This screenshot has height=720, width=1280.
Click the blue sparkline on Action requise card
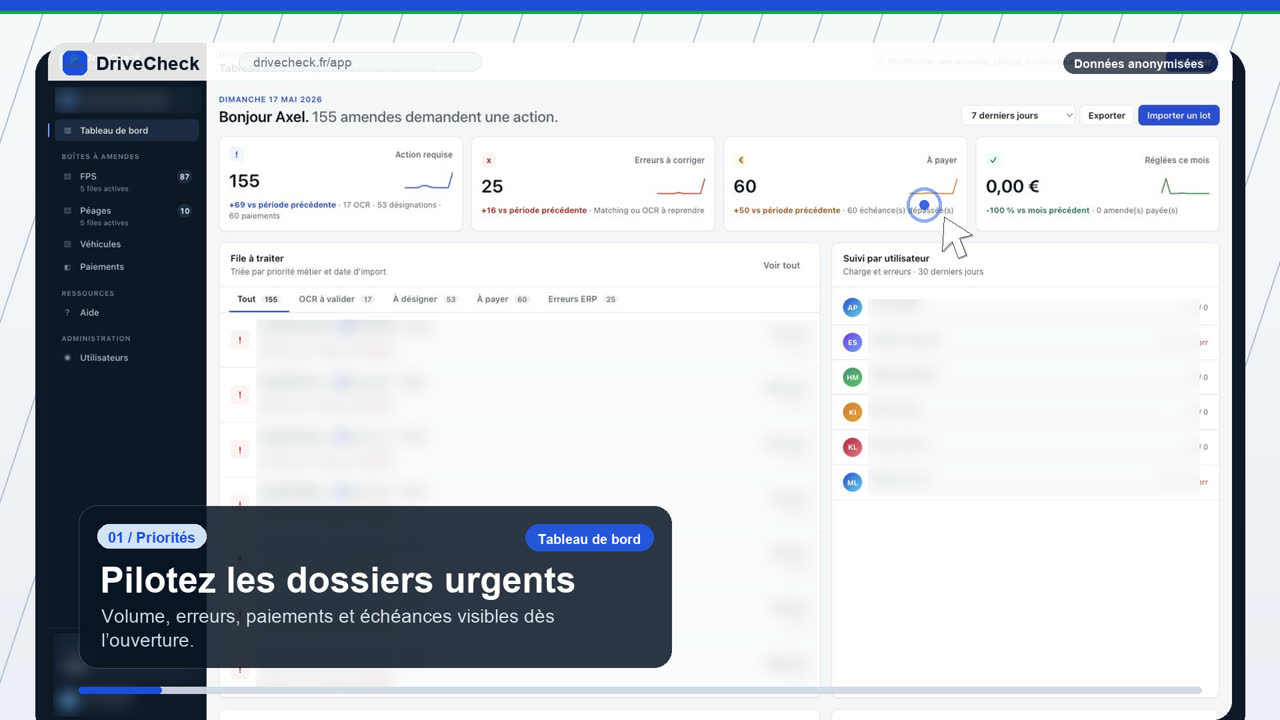(x=428, y=182)
